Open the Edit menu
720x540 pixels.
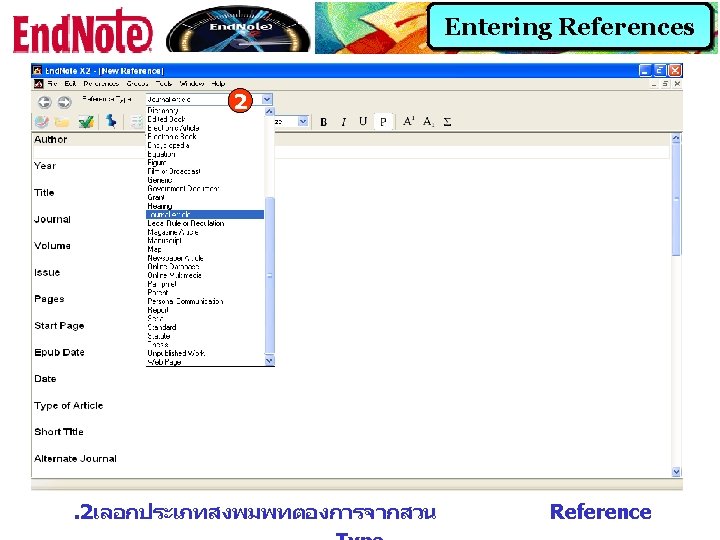pos(70,84)
